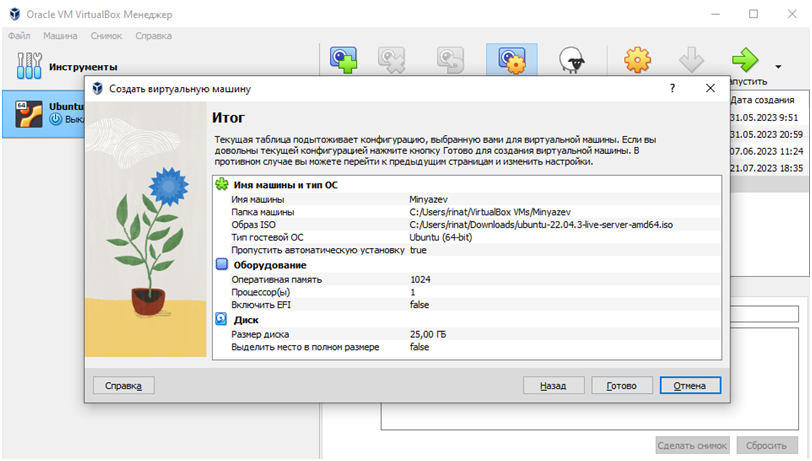Click the Имя машины и тип ОС icon
This screenshot has height=461, width=812.
point(222,184)
